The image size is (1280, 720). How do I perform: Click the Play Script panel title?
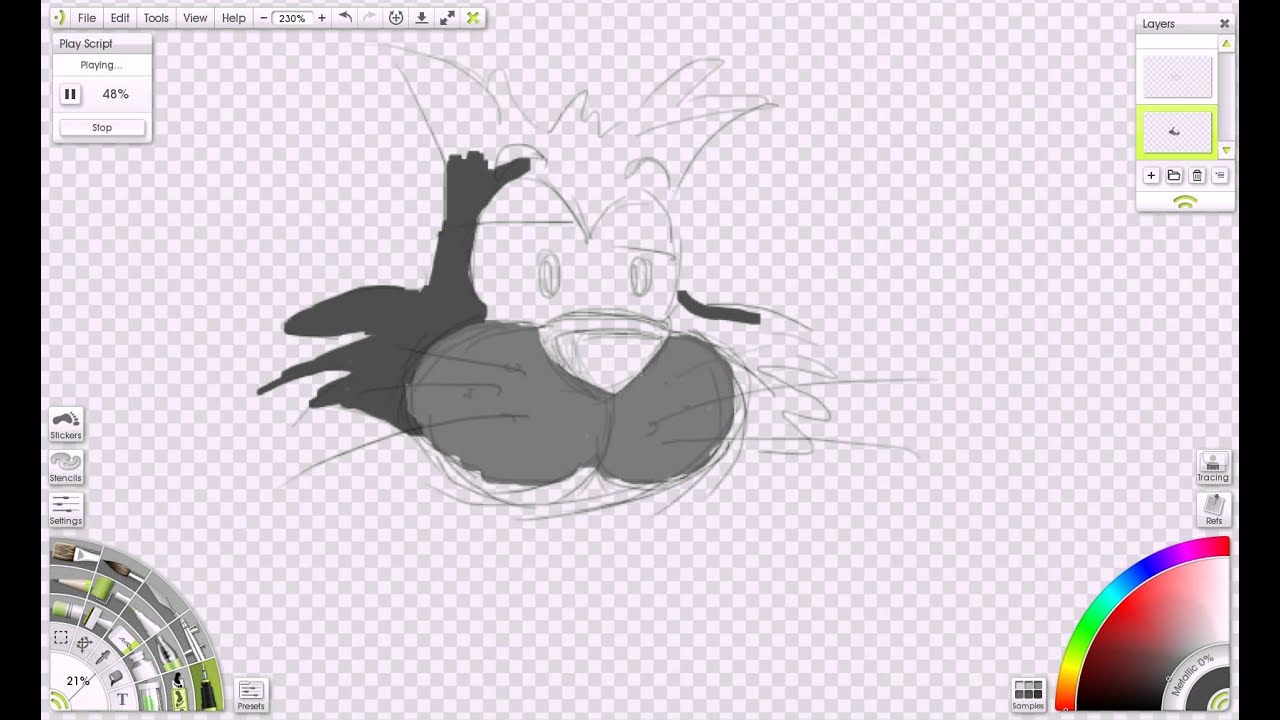pyautogui.click(x=86, y=44)
